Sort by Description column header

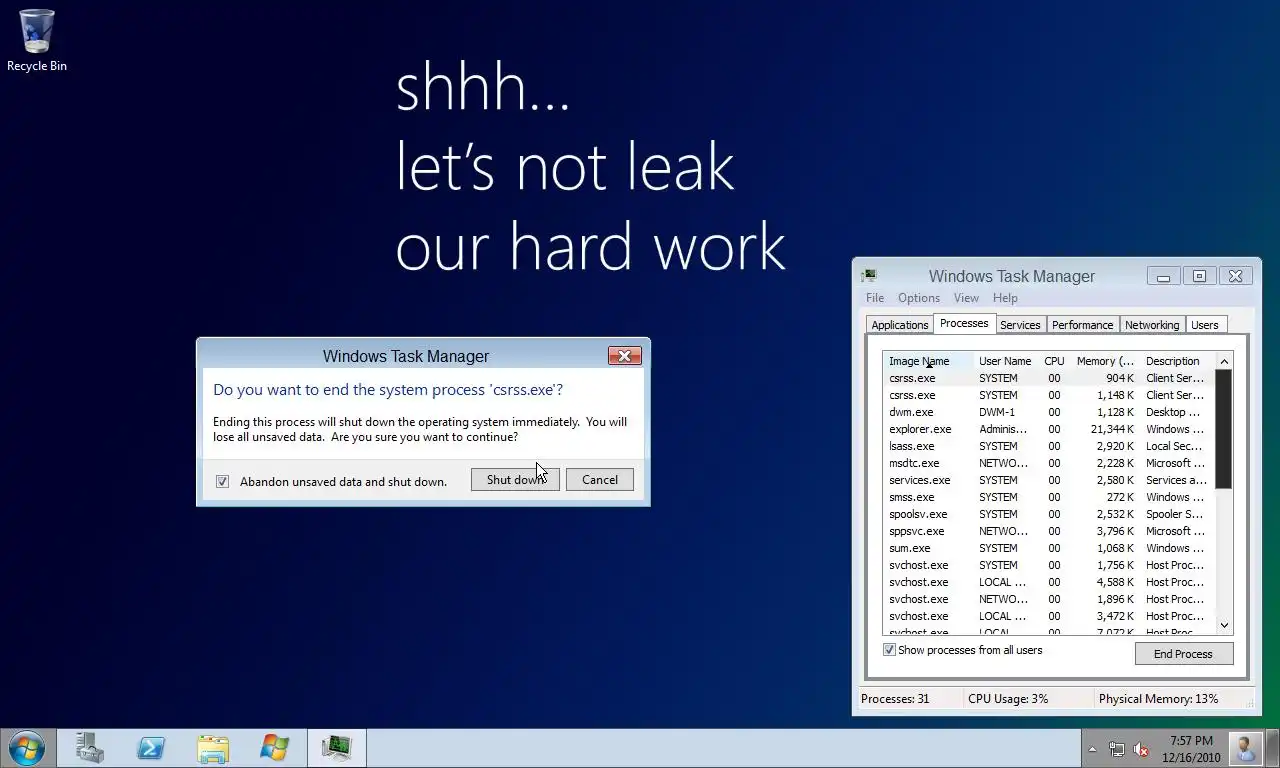(1177, 361)
